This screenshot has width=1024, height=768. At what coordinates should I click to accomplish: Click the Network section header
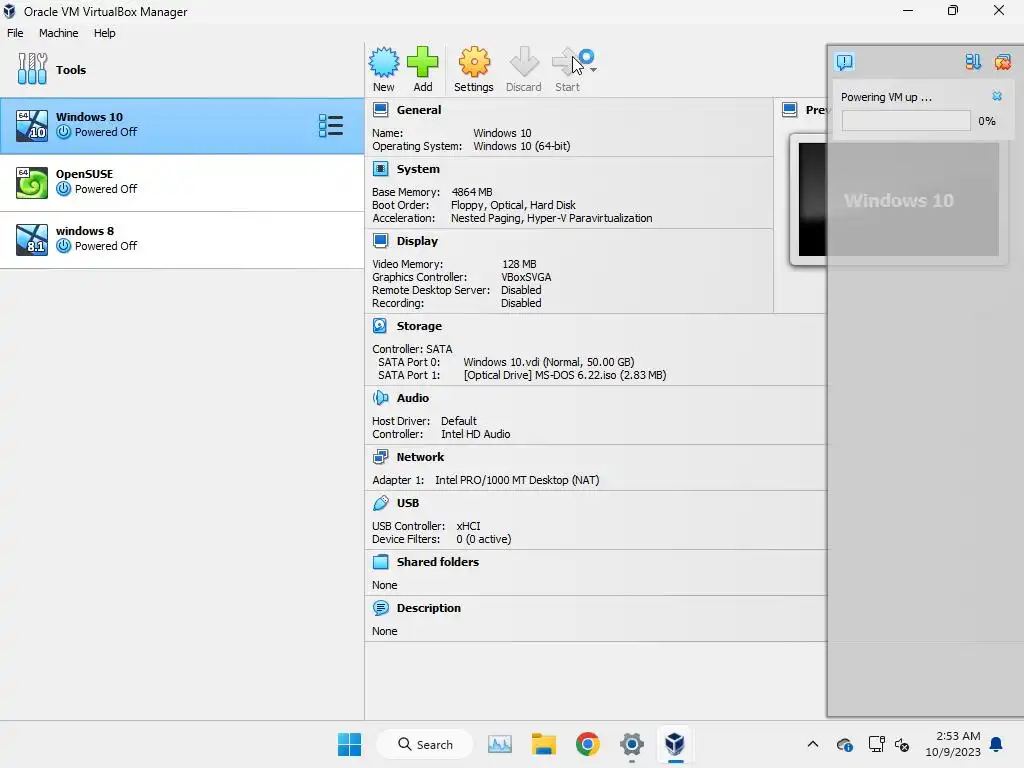click(420, 457)
